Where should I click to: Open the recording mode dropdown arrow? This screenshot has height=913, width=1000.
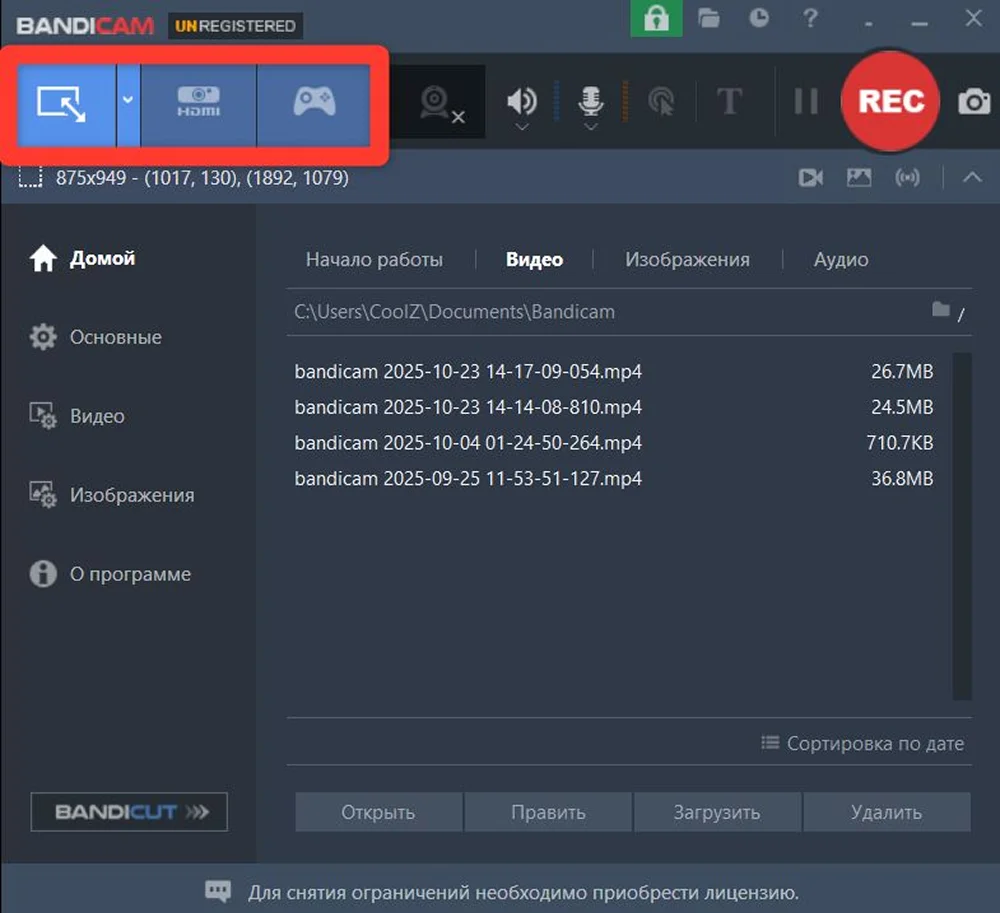coord(127,101)
